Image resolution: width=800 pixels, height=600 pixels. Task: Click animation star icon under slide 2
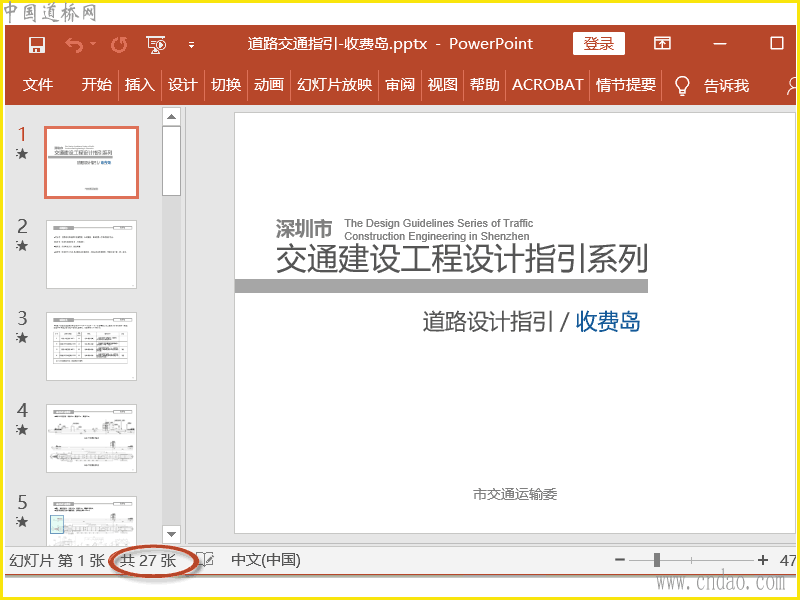click(x=21, y=245)
